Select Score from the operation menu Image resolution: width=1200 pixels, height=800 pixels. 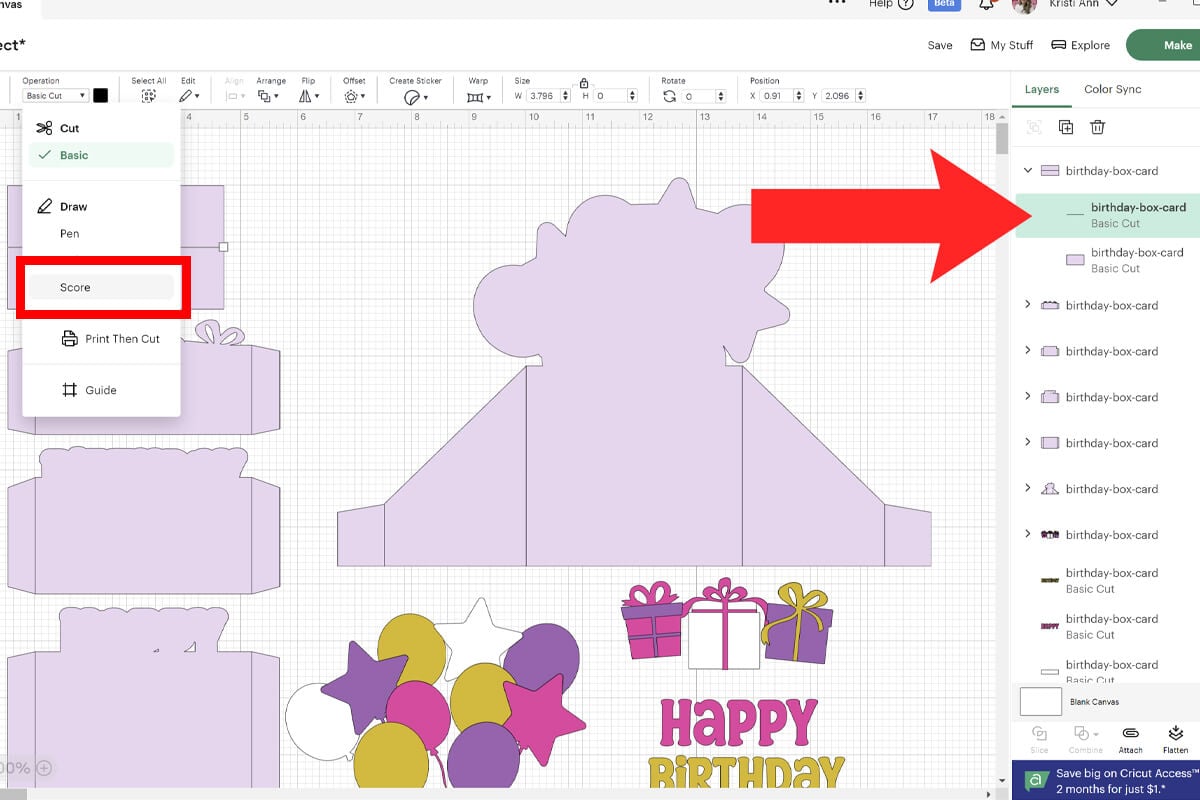pyautogui.click(x=75, y=287)
